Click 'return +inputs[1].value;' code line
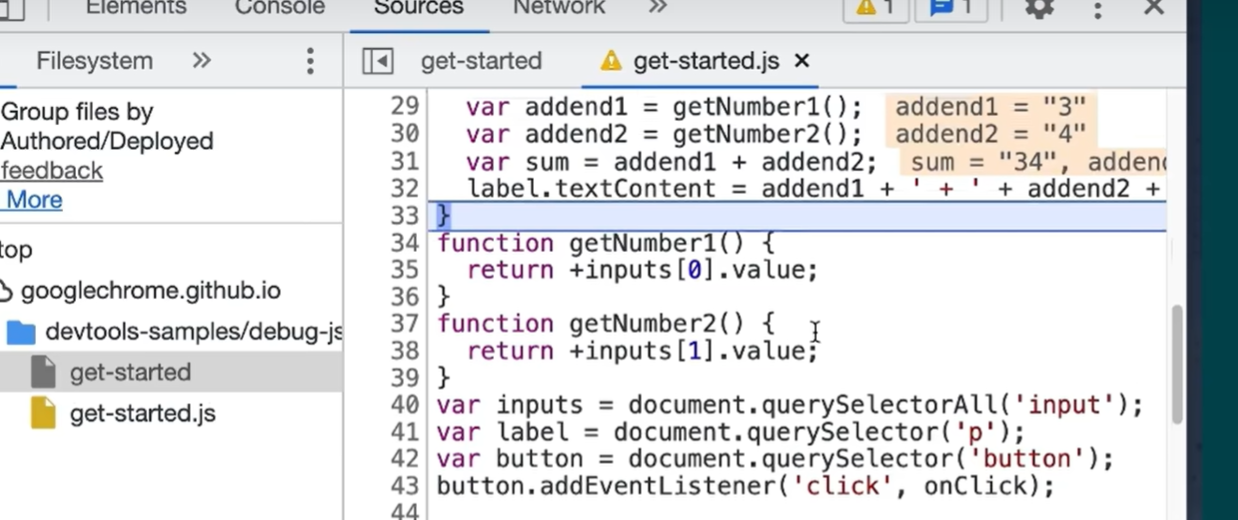 click(642, 351)
